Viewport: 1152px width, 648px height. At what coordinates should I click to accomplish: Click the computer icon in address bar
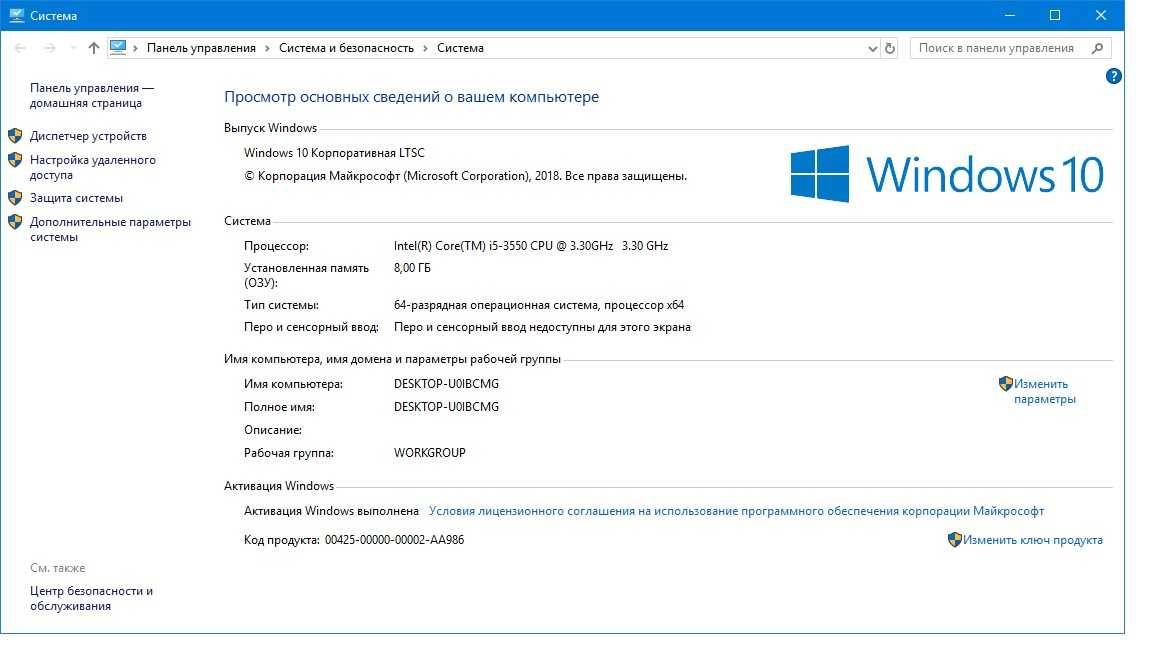pos(118,48)
